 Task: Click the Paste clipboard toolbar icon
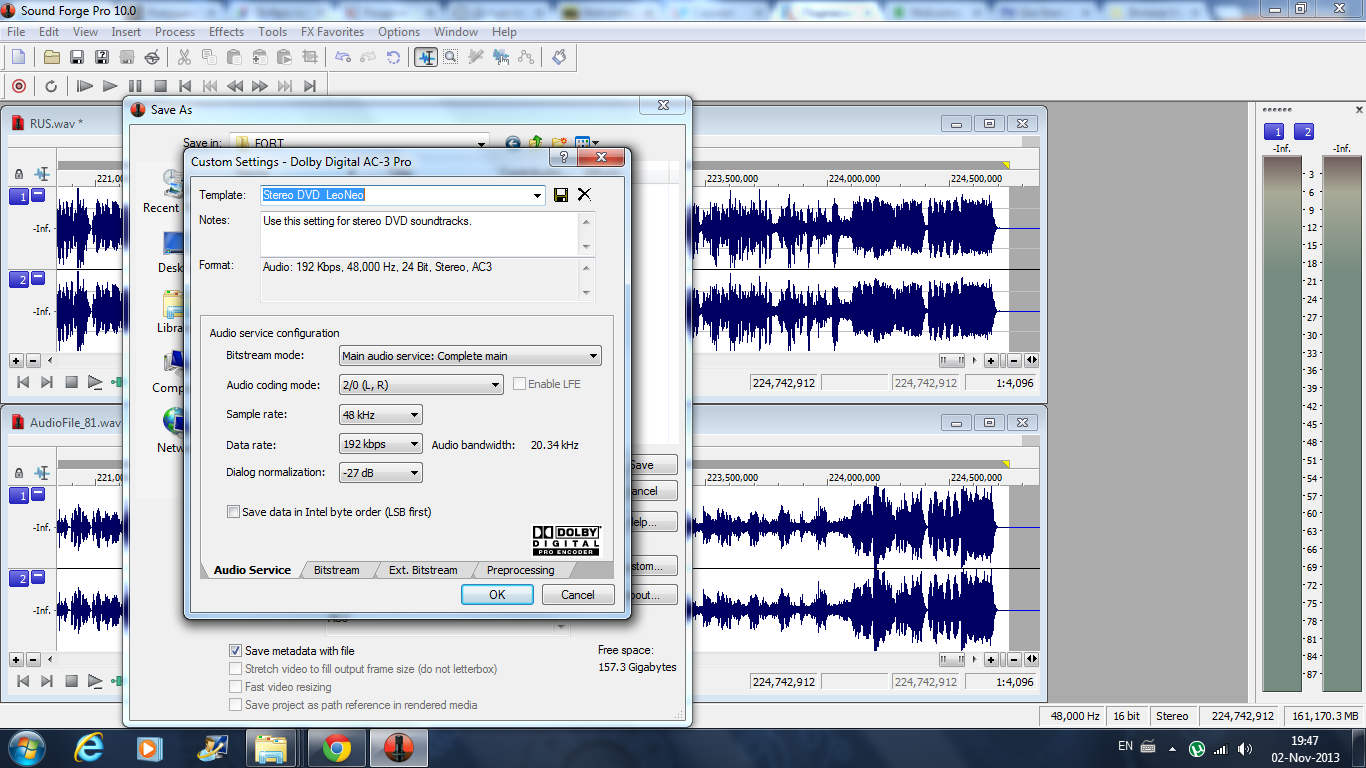click(x=234, y=57)
